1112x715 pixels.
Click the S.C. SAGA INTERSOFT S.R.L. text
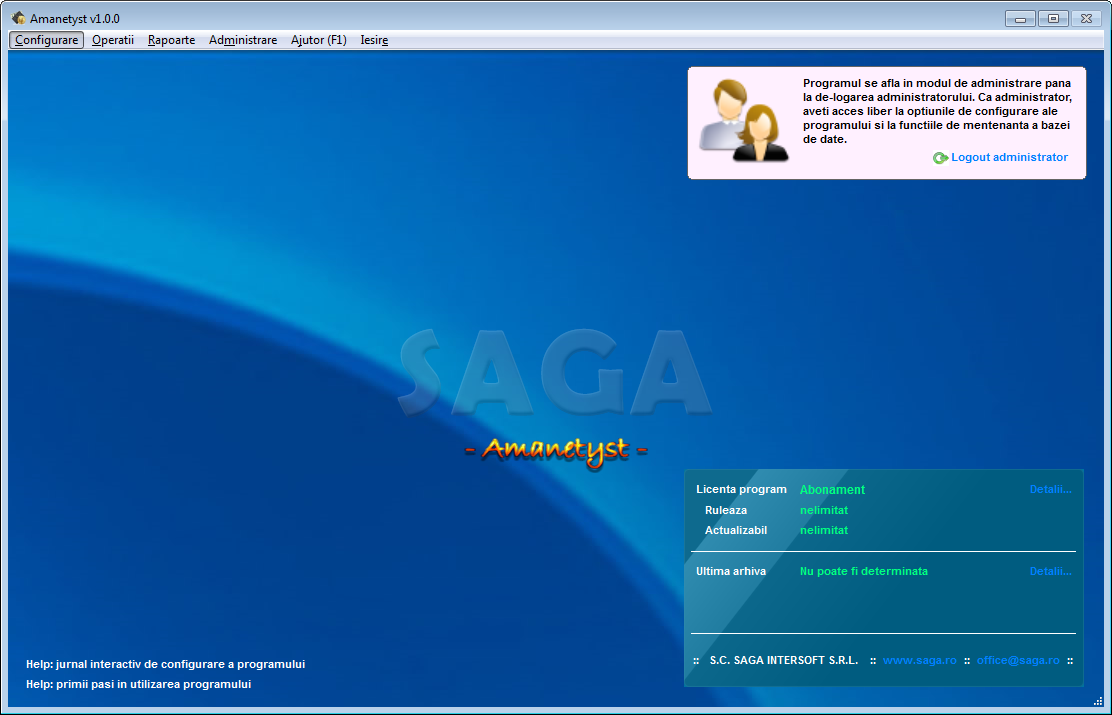click(784, 660)
